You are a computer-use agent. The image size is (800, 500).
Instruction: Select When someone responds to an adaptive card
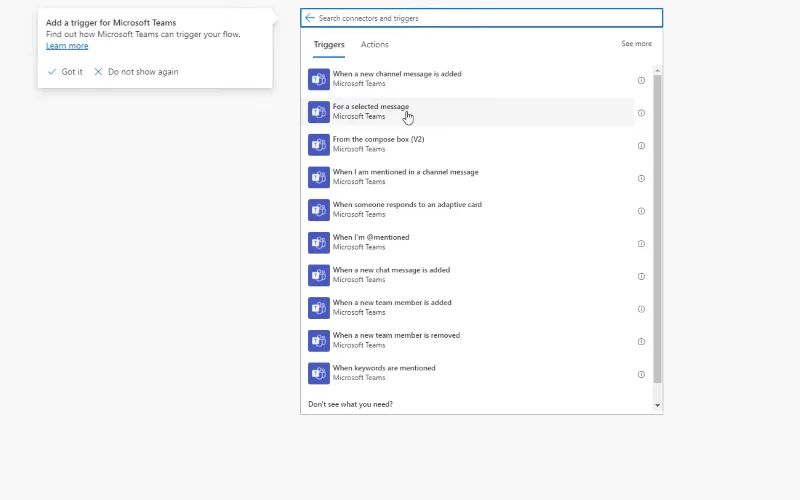[469, 210]
